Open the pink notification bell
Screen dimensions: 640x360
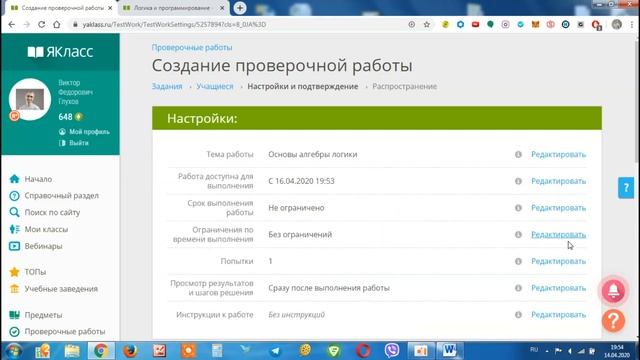613,291
